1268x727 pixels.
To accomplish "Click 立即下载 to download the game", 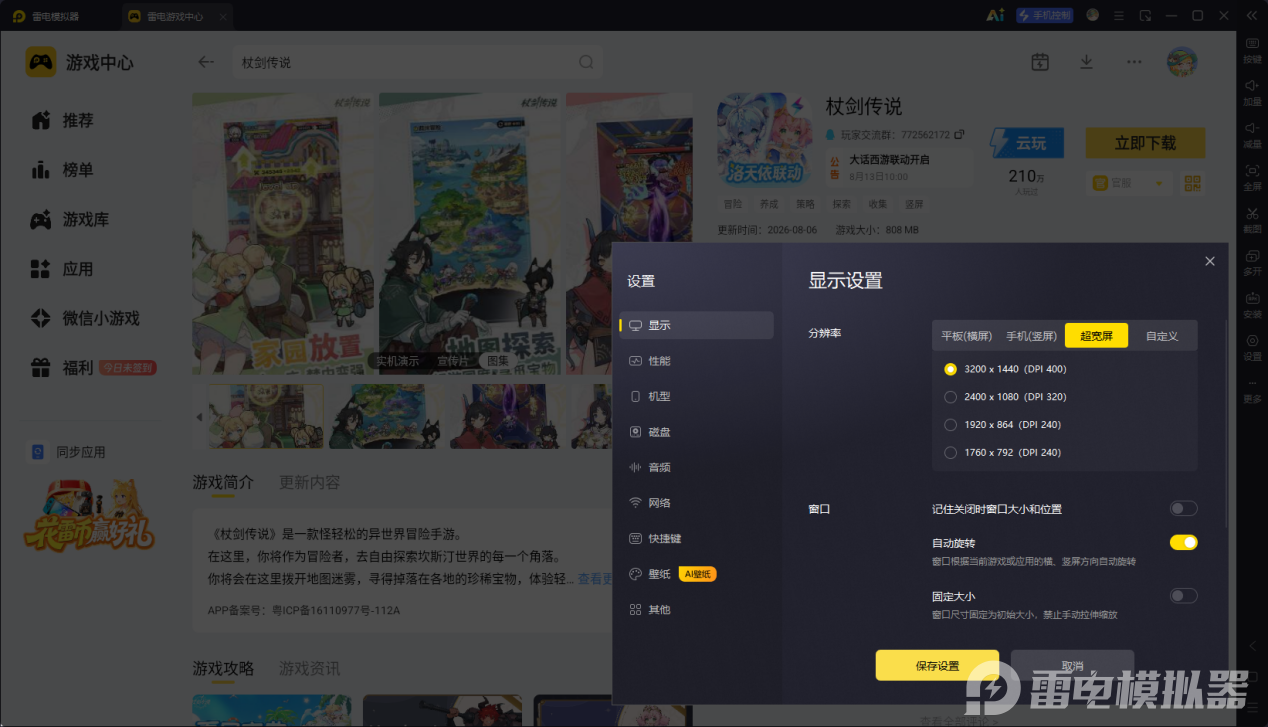I will 1145,143.
